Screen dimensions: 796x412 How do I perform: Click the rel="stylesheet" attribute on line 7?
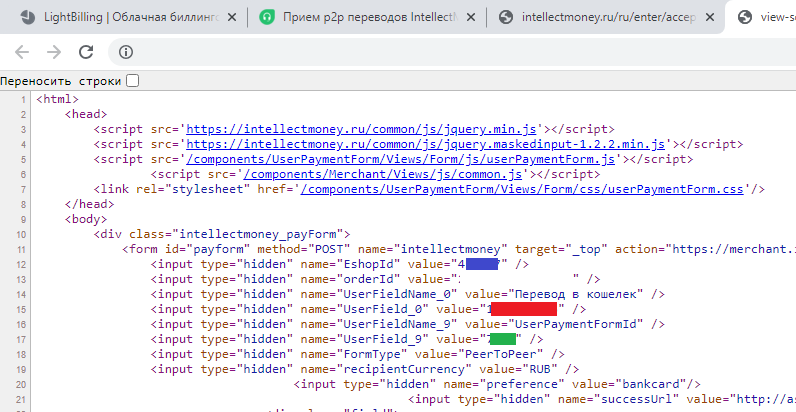click(193, 189)
